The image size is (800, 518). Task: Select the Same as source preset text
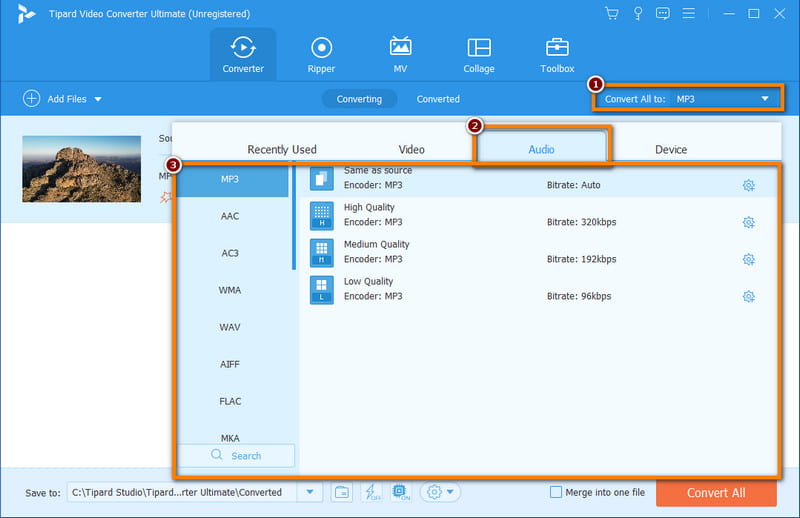[378, 170]
